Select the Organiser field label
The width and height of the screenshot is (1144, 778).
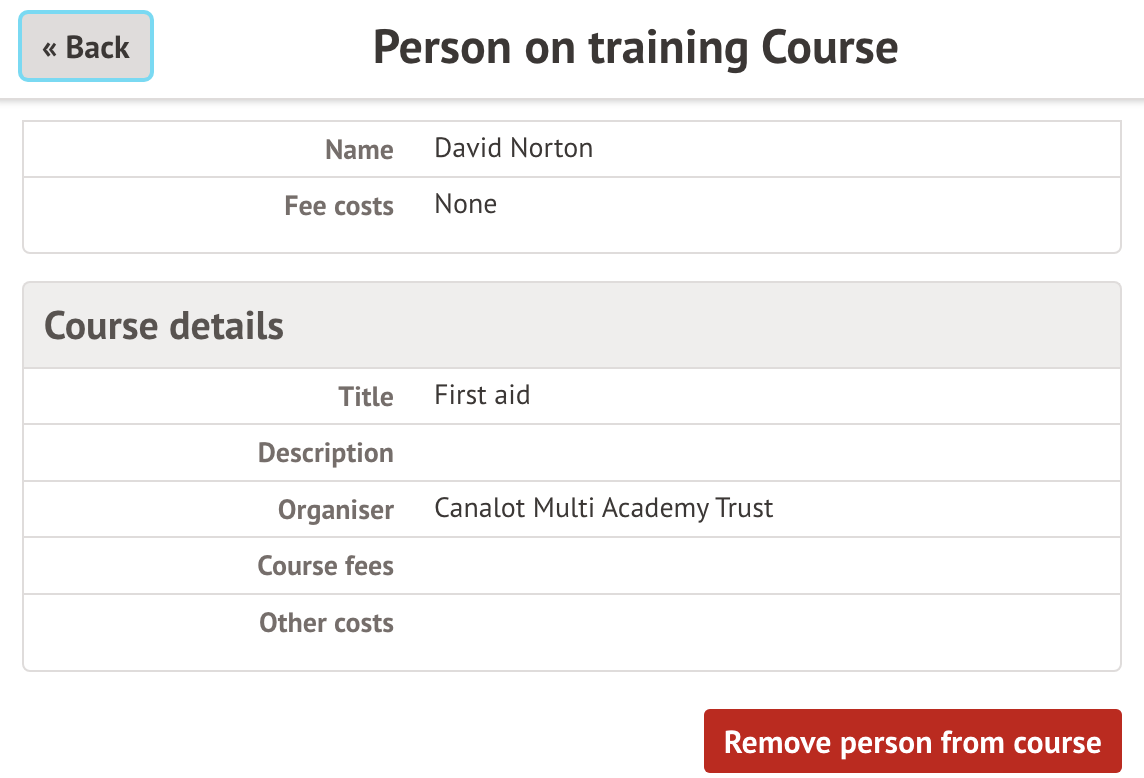[x=336, y=510]
